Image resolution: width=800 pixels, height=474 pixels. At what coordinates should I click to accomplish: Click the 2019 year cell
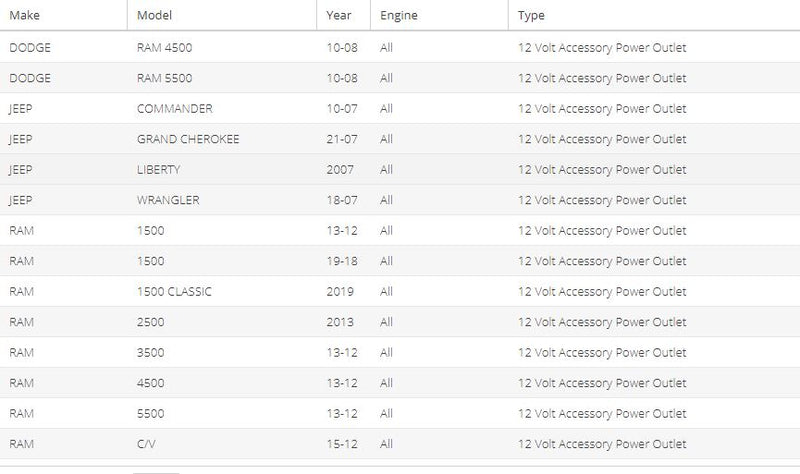coord(340,292)
